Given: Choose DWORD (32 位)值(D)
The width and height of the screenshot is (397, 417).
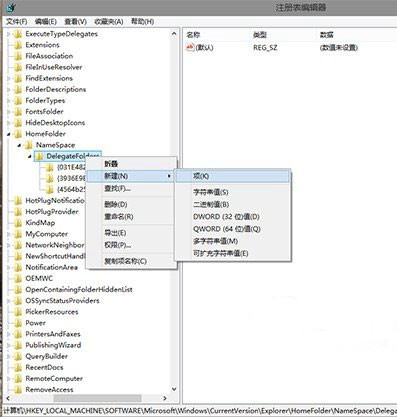Looking at the screenshot, I should (233, 217).
